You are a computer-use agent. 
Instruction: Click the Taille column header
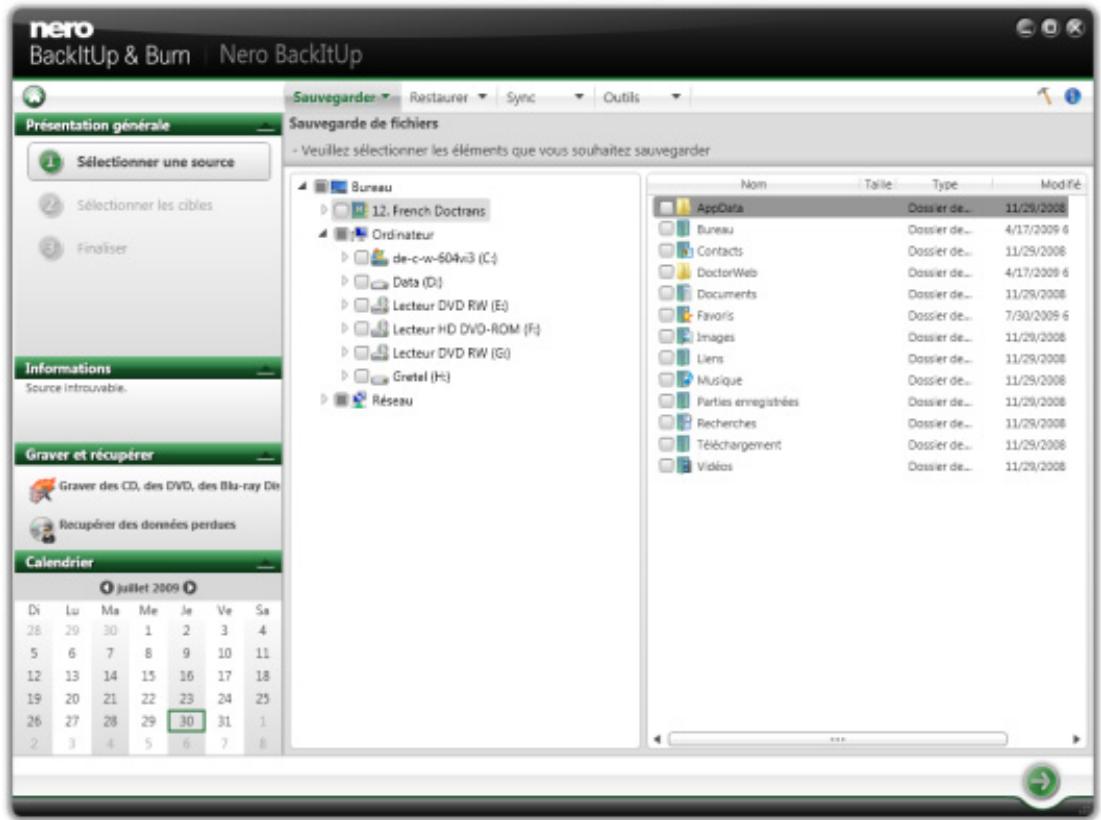[x=878, y=184]
